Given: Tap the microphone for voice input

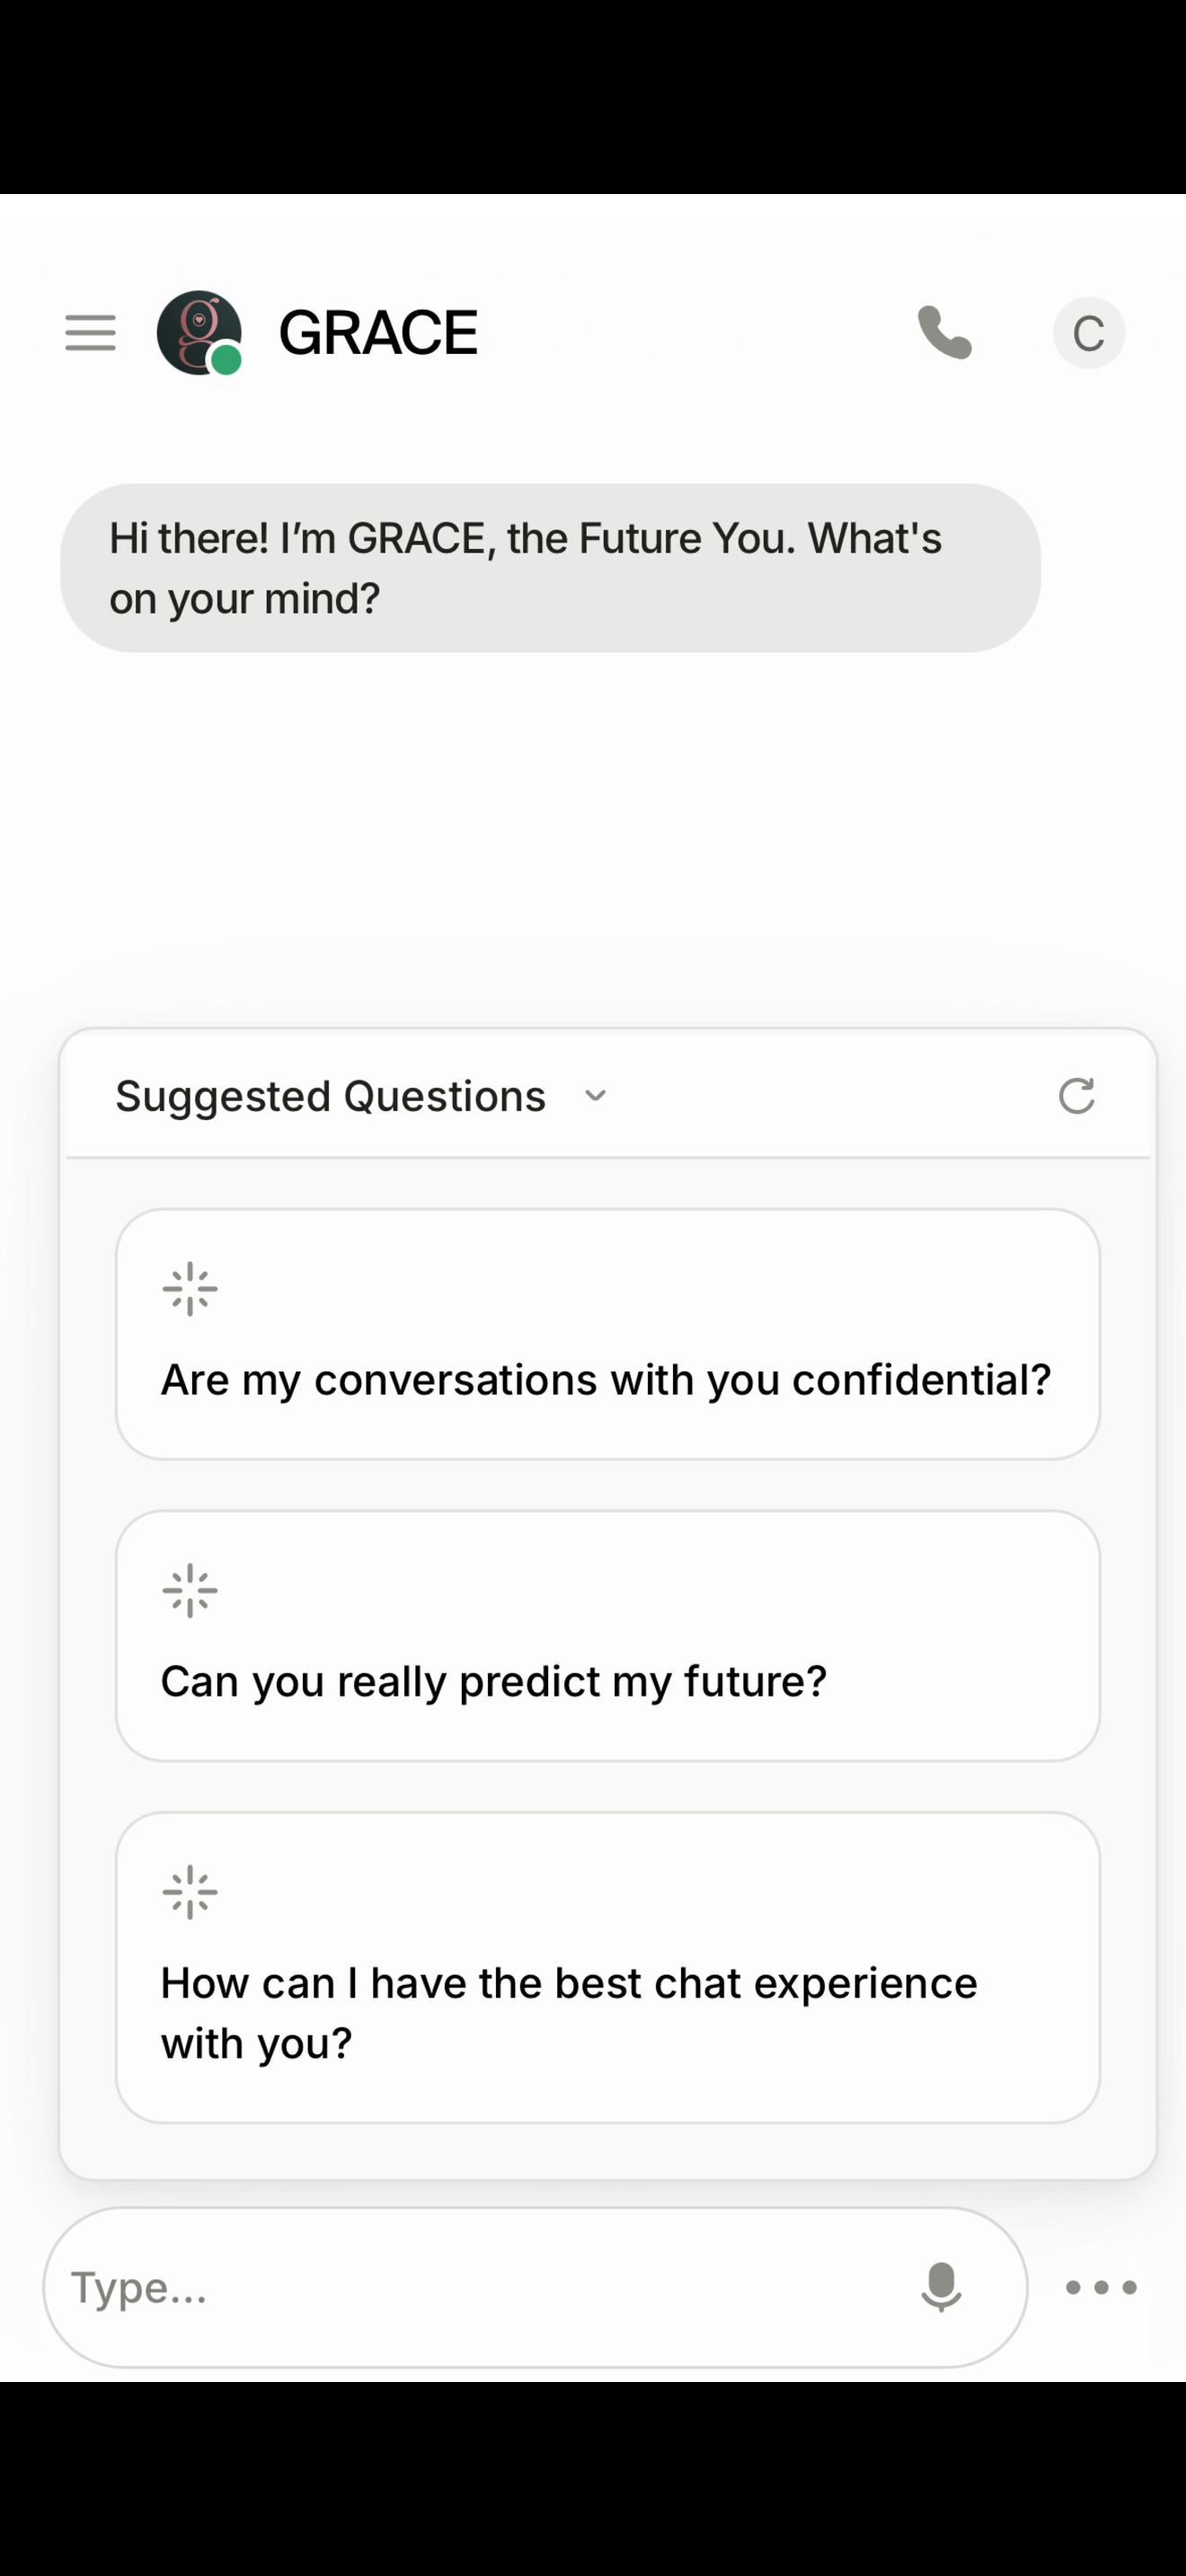Looking at the screenshot, I should (x=940, y=2286).
